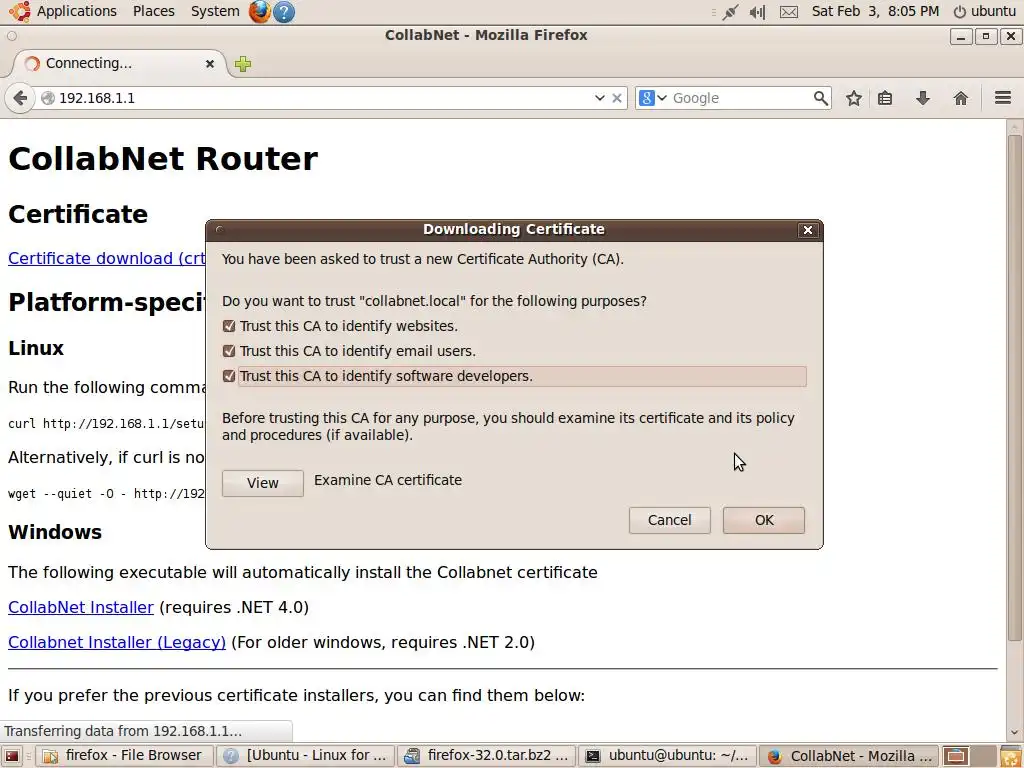Switch to Ubuntu - Linux for taskbar item

pyautogui.click(x=306, y=756)
